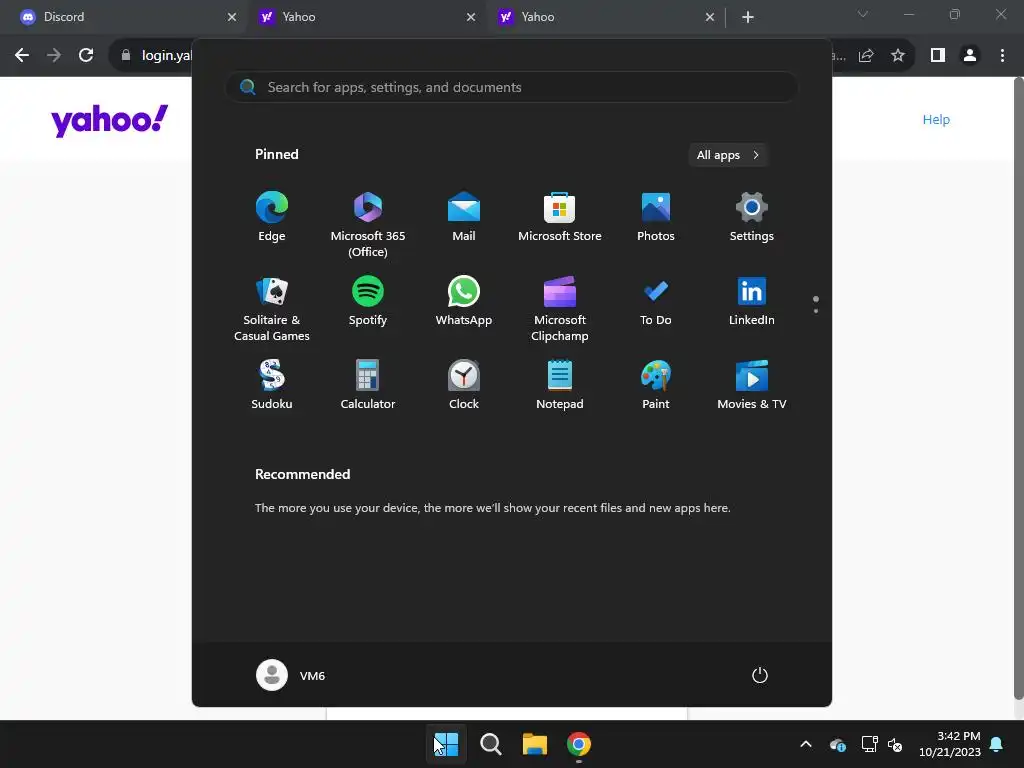Expand the All apps list
1024x768 pixels.
point(728,155)
